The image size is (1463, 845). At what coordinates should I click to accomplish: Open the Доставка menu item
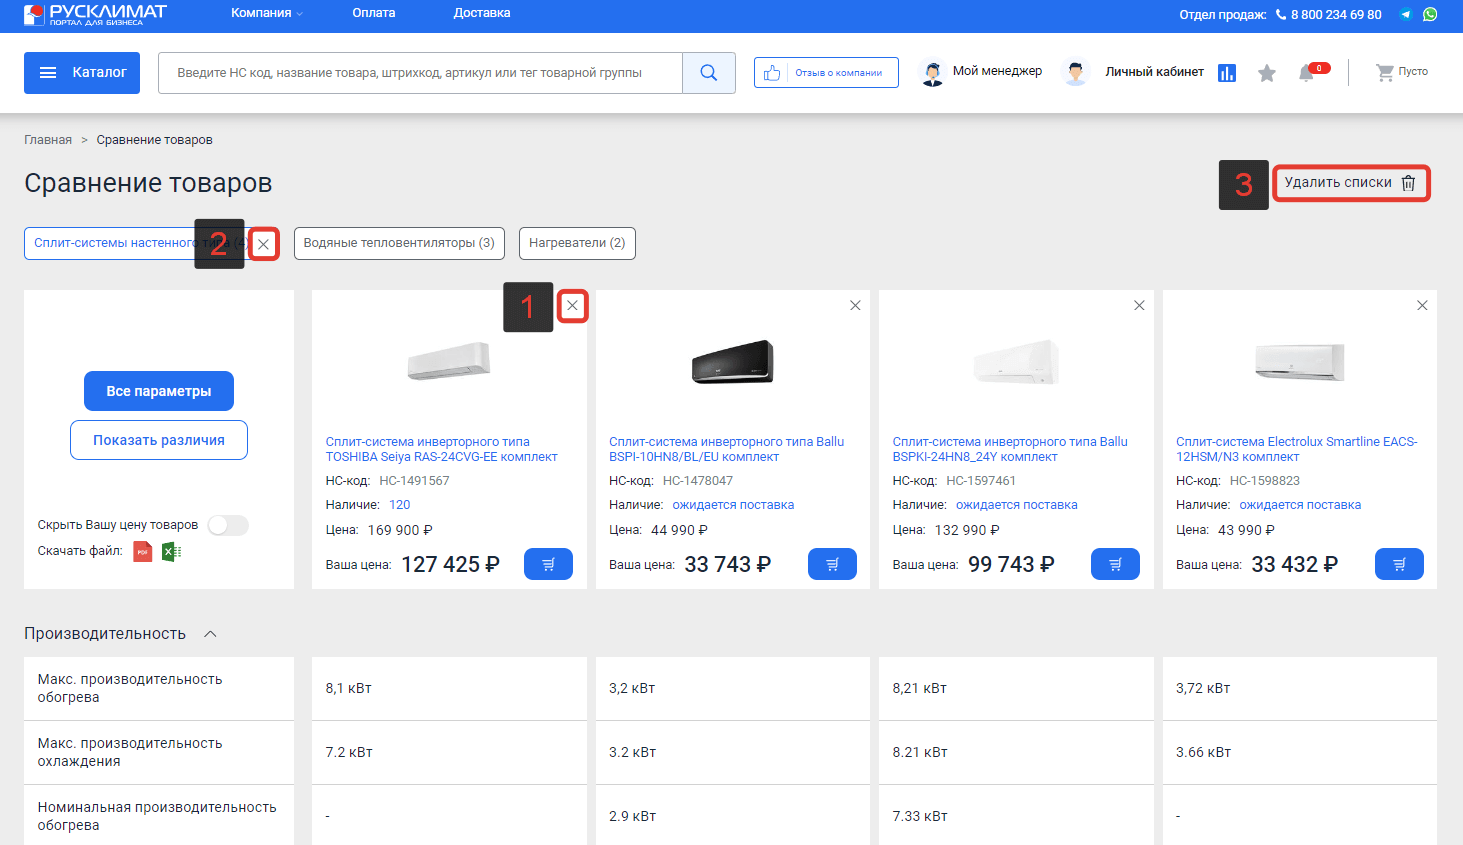(x=482, y=13)
